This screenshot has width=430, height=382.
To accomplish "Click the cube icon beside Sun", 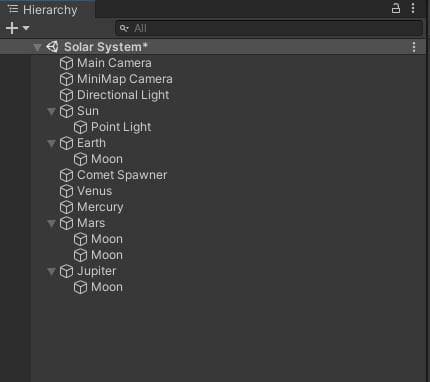I will [66, 111].
